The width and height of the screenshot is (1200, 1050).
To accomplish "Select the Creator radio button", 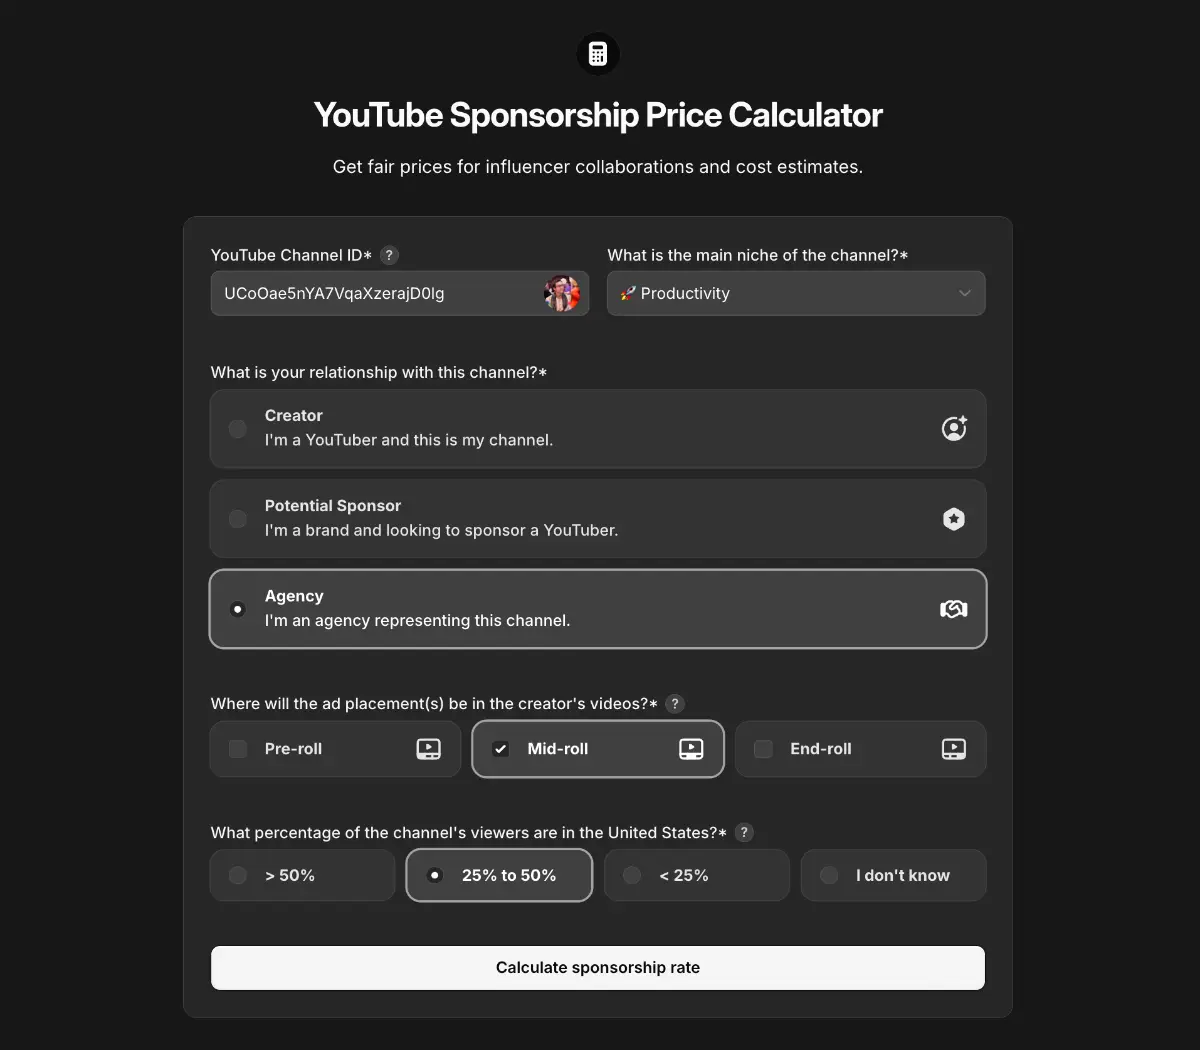I will click(238, 429).
